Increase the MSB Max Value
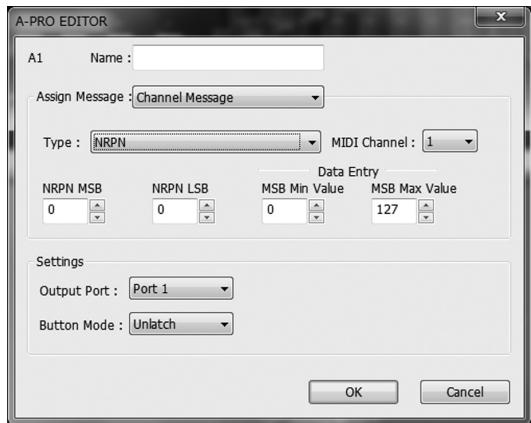 pyautogui.click(x=426, y=205)
